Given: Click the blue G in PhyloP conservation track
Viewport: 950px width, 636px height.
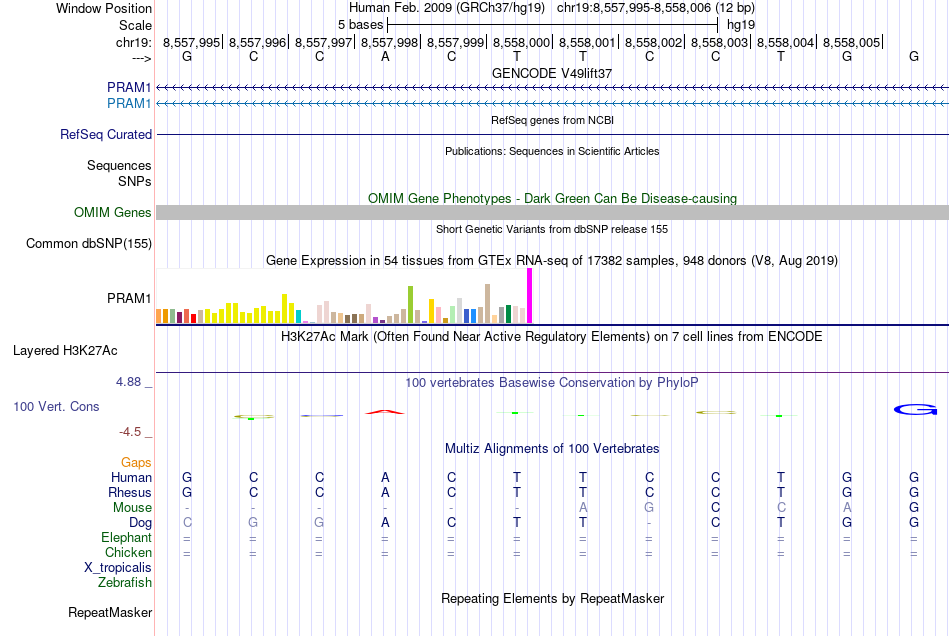Looking at the screenshot, I should pyautogui.click(x=915, y=410).
